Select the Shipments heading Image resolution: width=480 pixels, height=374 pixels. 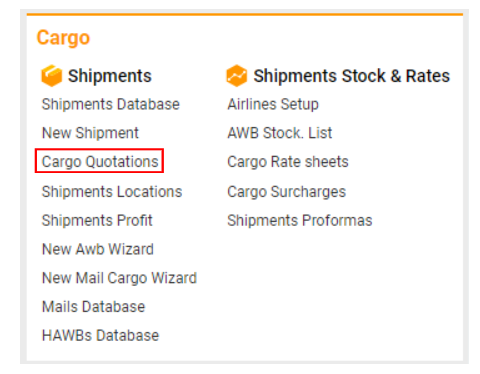tap(110, 76)
